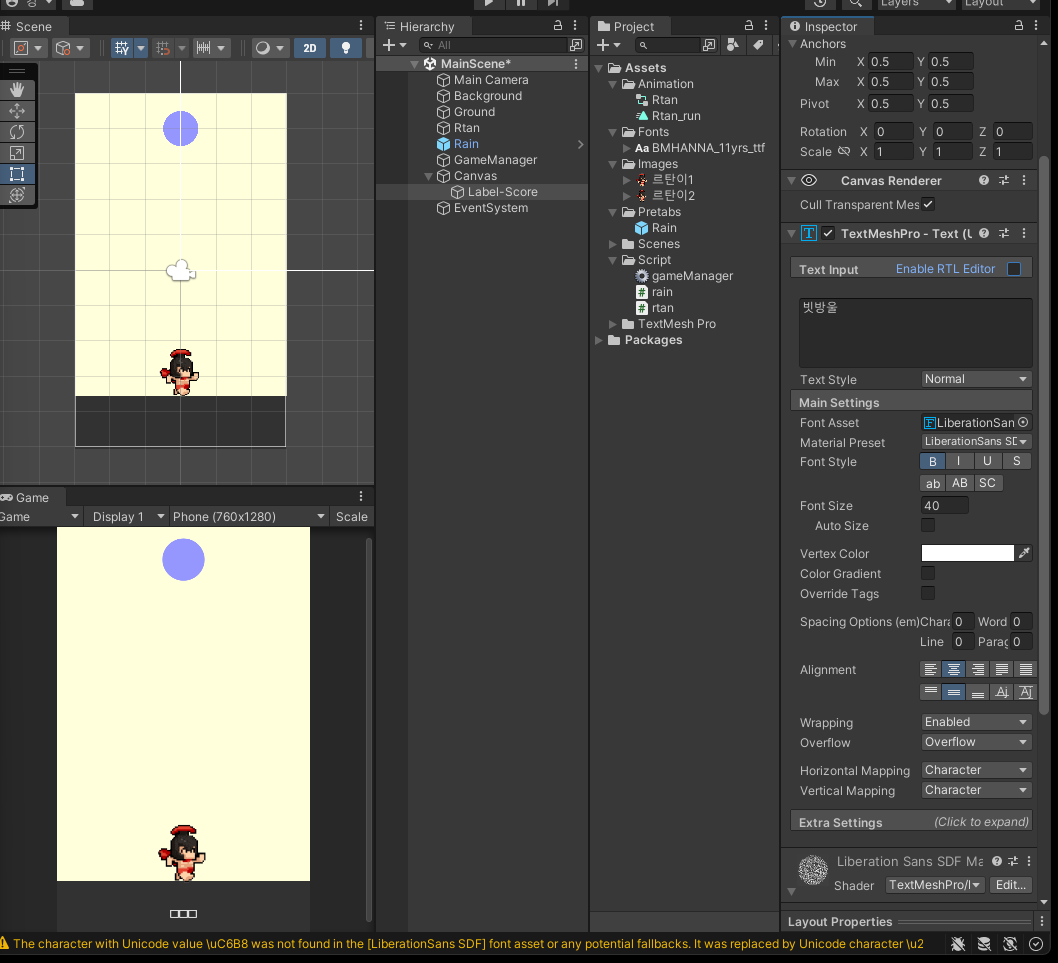Select the Hand tool in Scene view
This screenshot has width=1058, height=963.
pos(17,89)
